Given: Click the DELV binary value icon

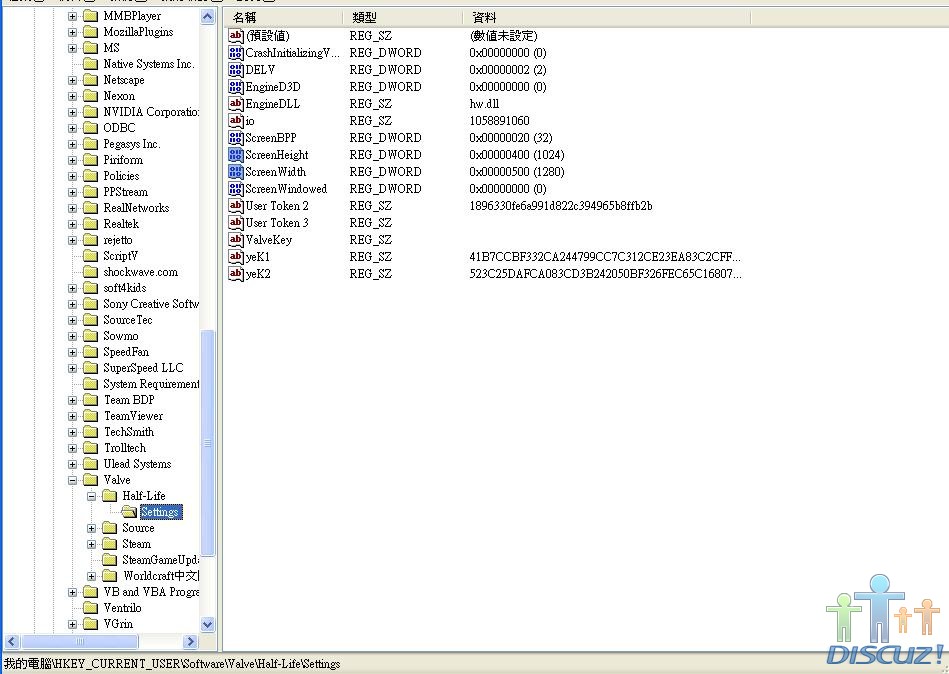Looking at the screenshot, I should (236, 70).
